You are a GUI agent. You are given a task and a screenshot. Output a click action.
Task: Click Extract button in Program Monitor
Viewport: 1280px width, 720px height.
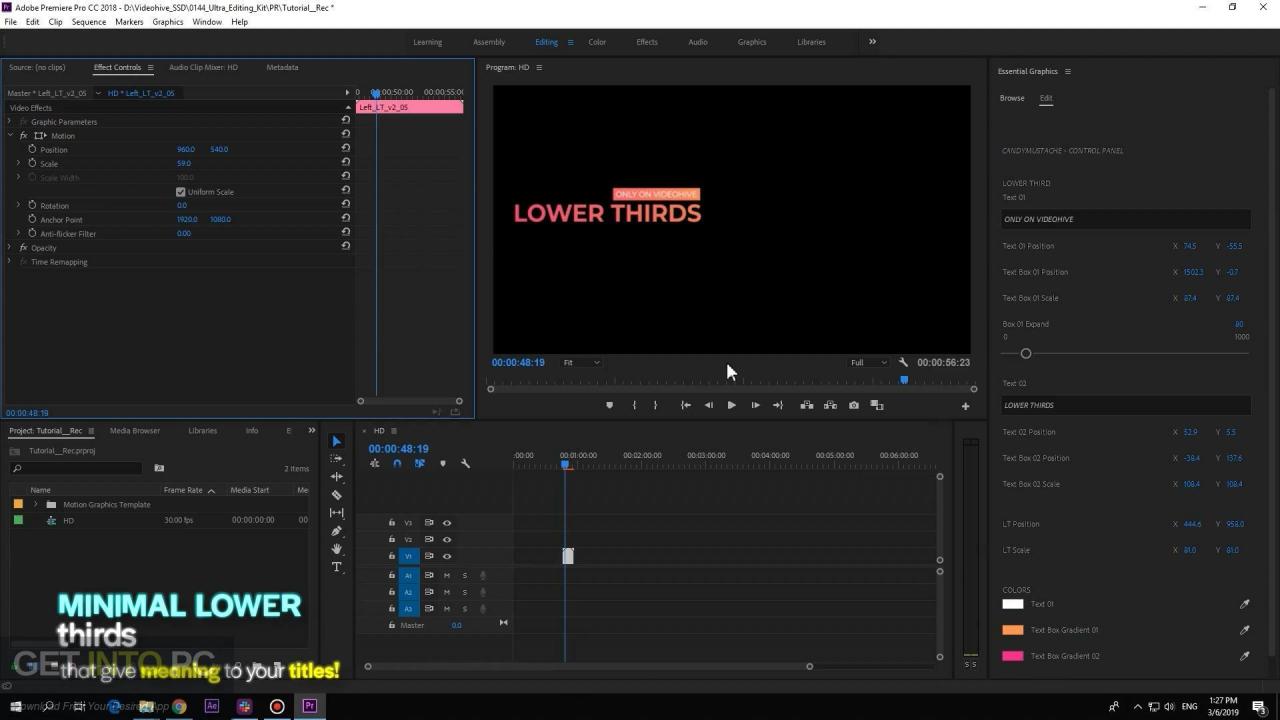[x=830, y=405]
